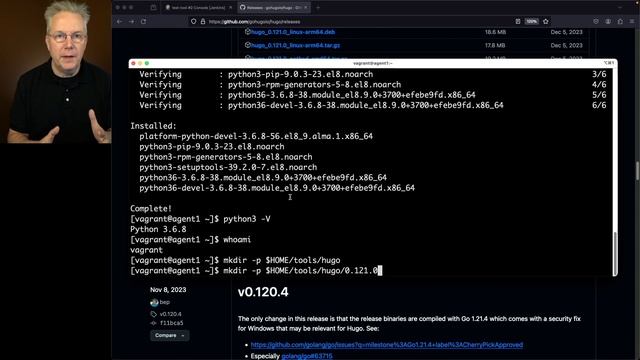The width and height of the screenshot is (640, 360).
Task: Open the golang/go#63715 issue link
Action: click(307, 356)
